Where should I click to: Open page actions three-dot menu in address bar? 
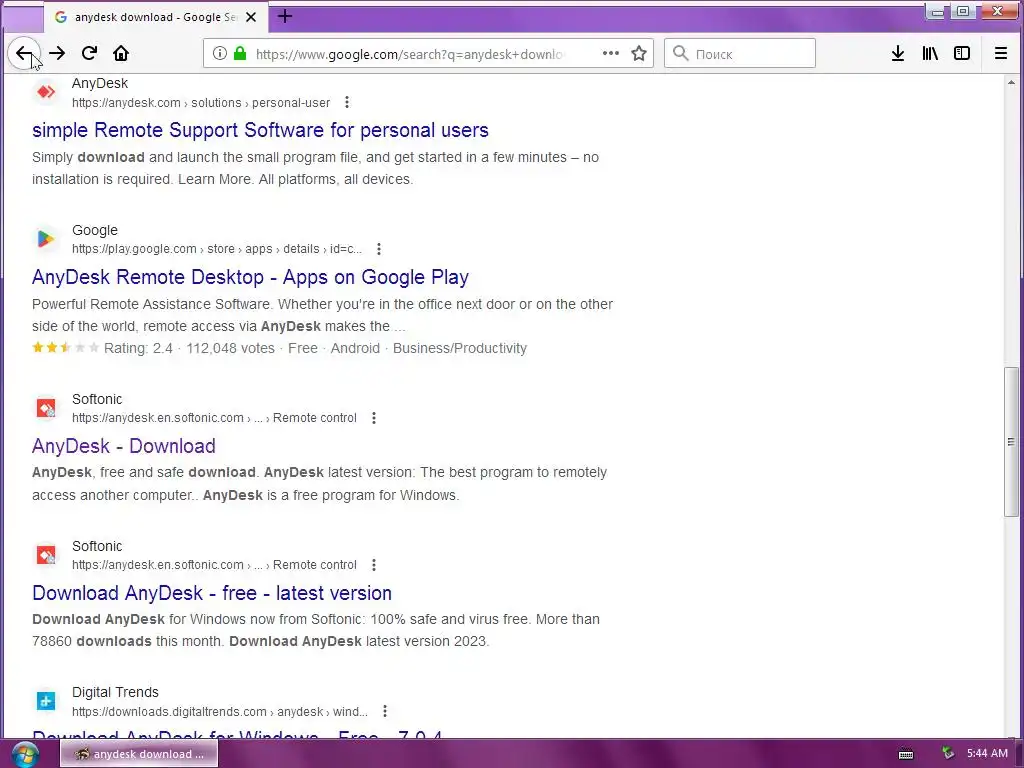click(611, 54)
